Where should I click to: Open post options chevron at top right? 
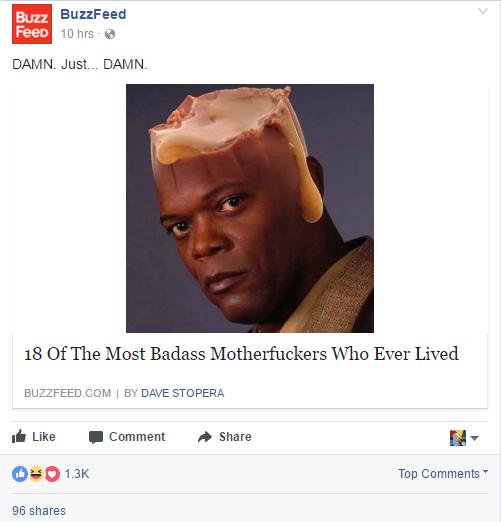click(x=483, y=12)
